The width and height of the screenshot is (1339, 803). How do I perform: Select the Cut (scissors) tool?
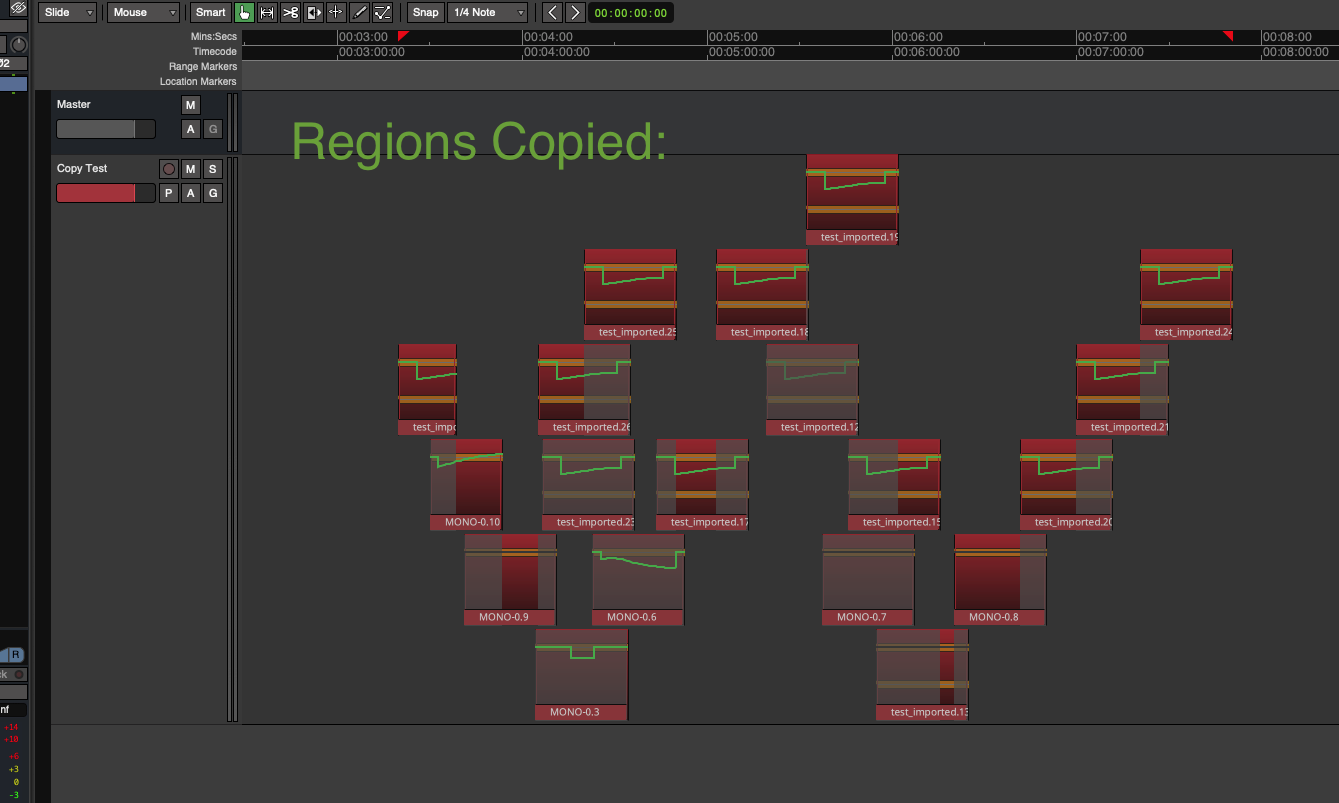pyautogui.click(x=290, y=13)
